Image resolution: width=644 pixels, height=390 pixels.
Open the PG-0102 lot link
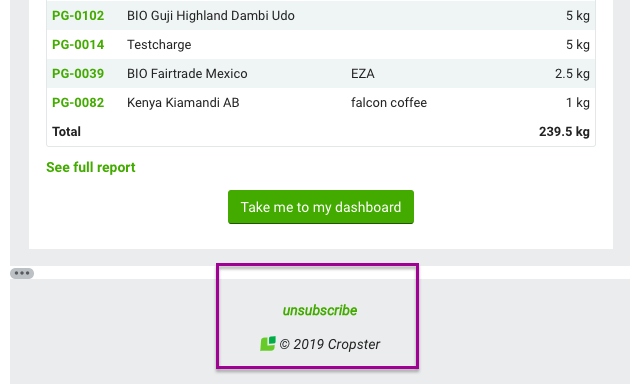click(78, 16)
